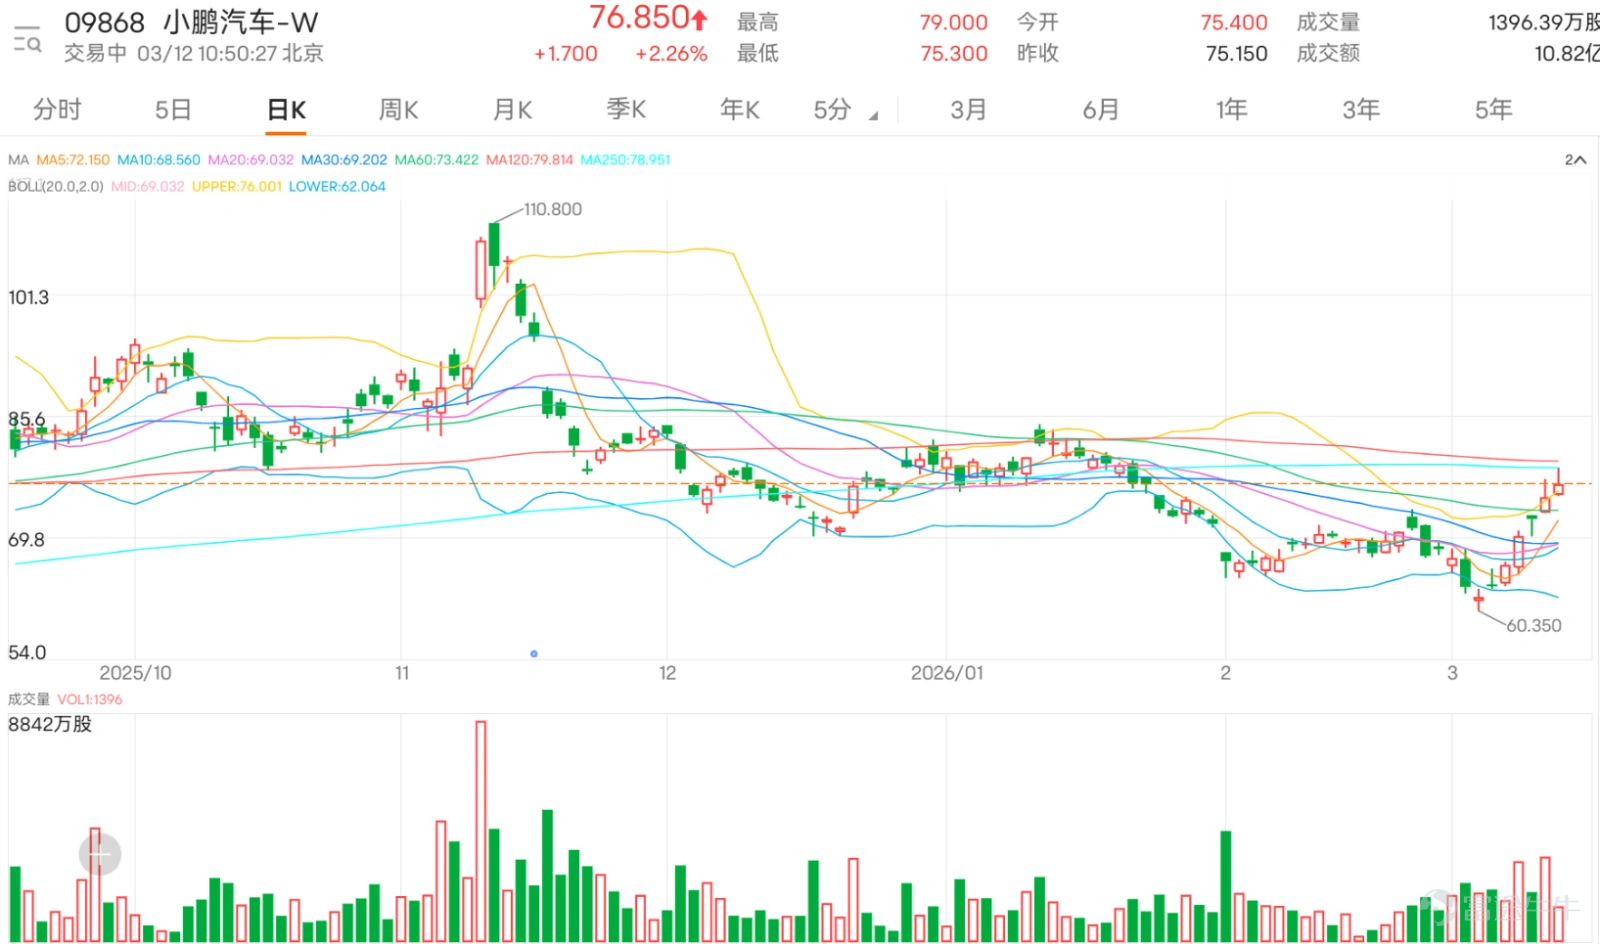Viewport: 1600px width, 944px height.
Task: Choose the 3月 range
Action: [968, 110]
